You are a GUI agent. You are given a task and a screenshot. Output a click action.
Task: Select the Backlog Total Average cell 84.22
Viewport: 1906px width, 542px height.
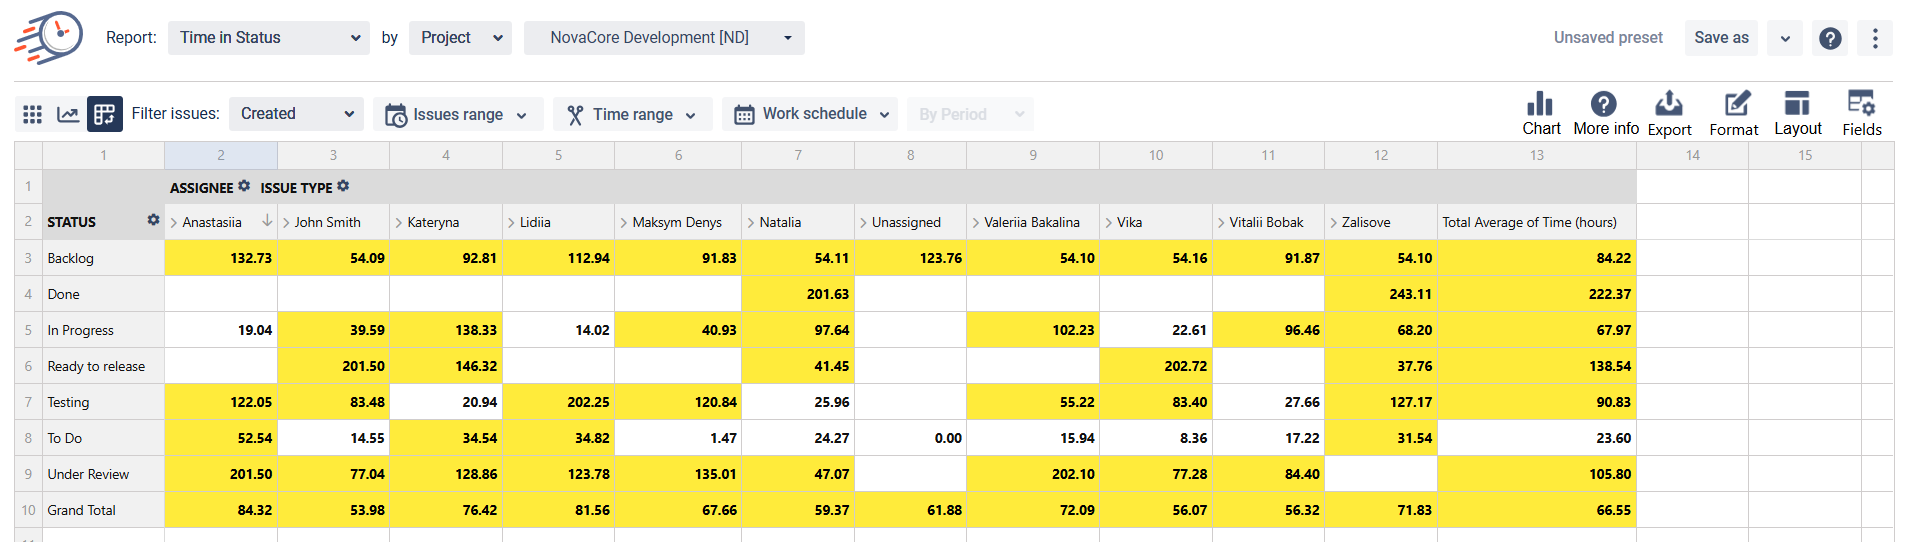point(1536,258)
